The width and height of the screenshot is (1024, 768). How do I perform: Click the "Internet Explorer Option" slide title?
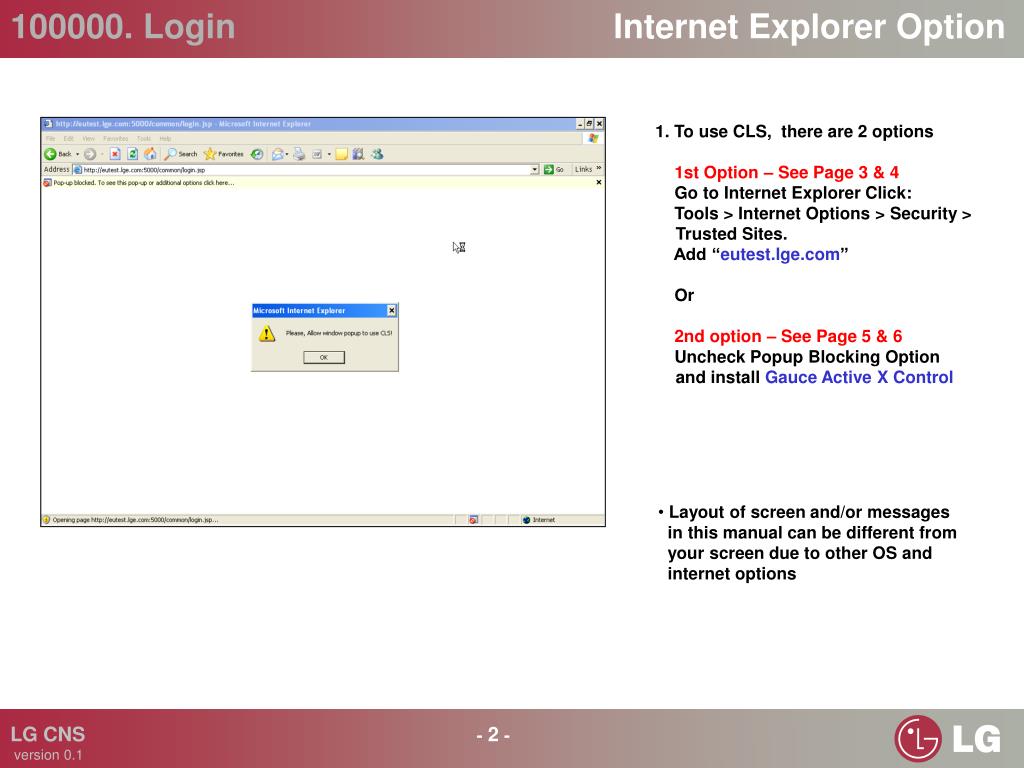tap(809, 27)
